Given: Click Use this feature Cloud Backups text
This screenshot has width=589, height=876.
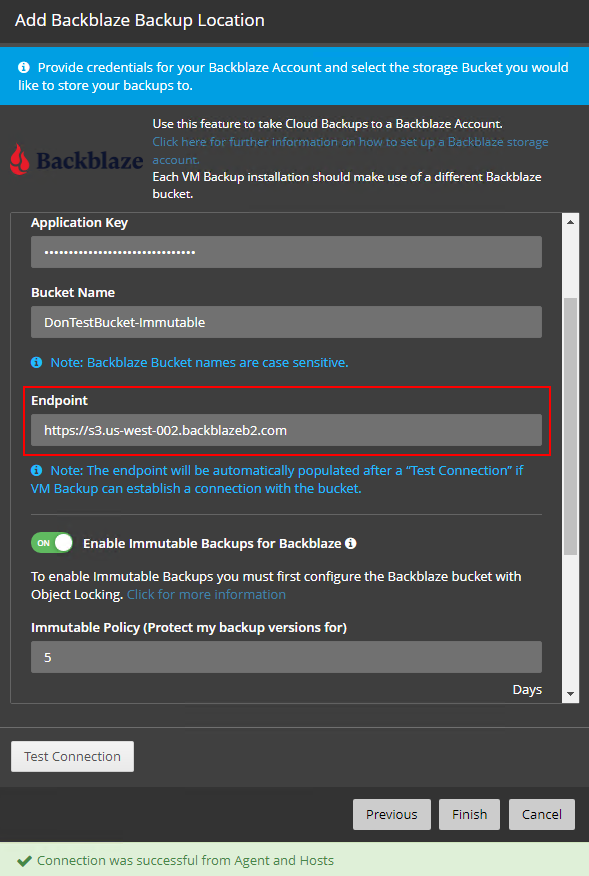Looking at the screenshot, I should pyautogui.click(x=327, y=124).
